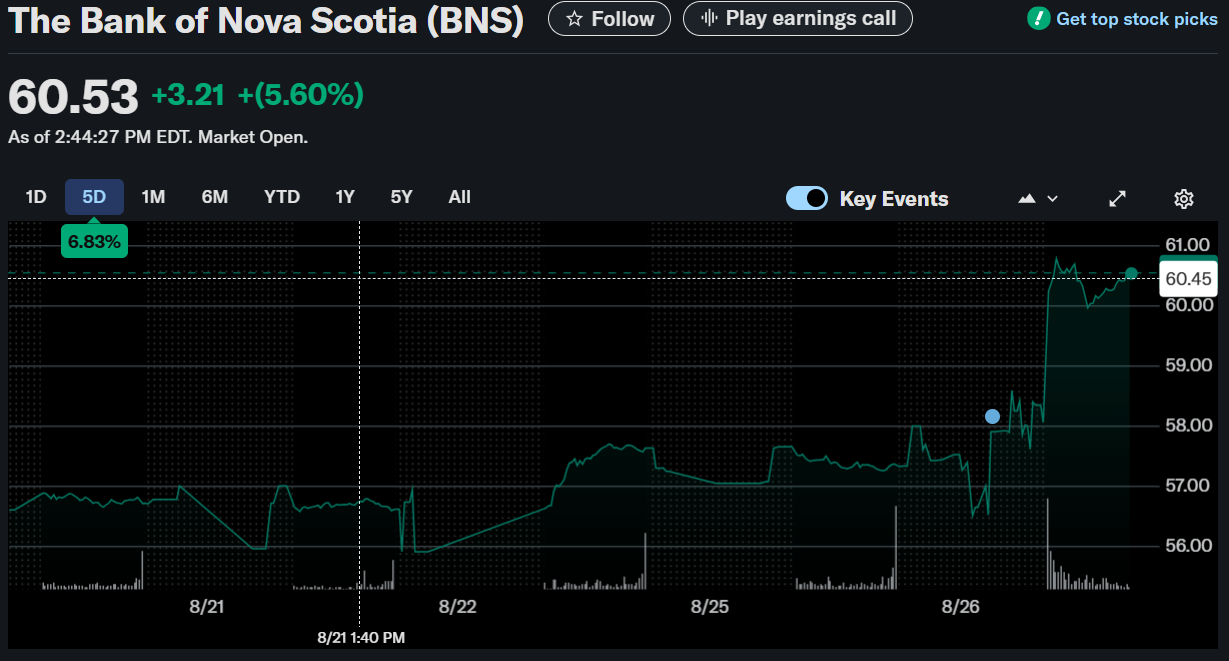The height and width of the screenshot is (661, 1229).
Task: Click the 6.83% range change badge
Action: (94, 241)
